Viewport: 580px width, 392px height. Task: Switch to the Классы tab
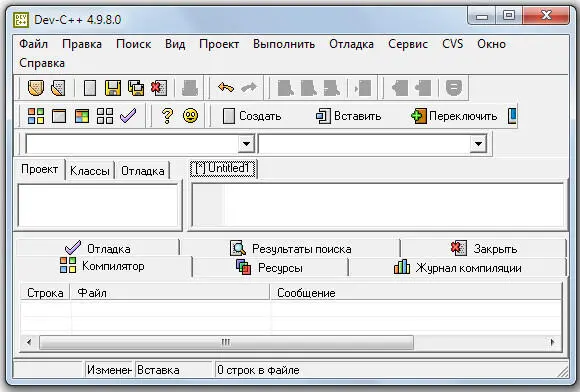90,171
